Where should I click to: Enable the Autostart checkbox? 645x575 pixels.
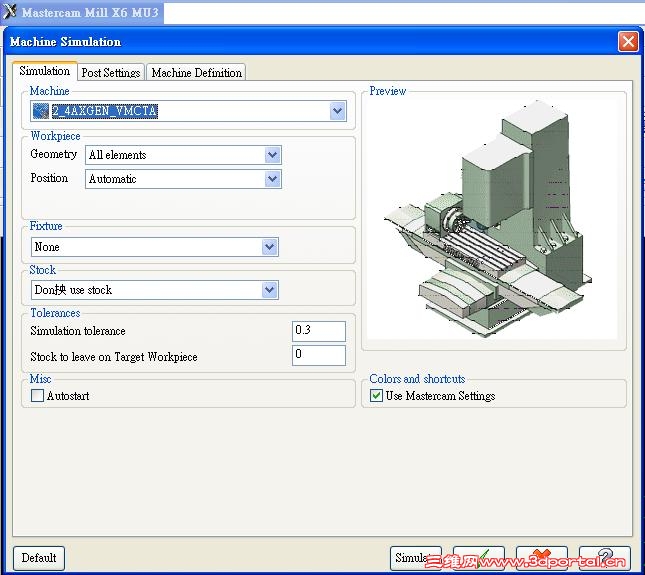coord(37,396)
